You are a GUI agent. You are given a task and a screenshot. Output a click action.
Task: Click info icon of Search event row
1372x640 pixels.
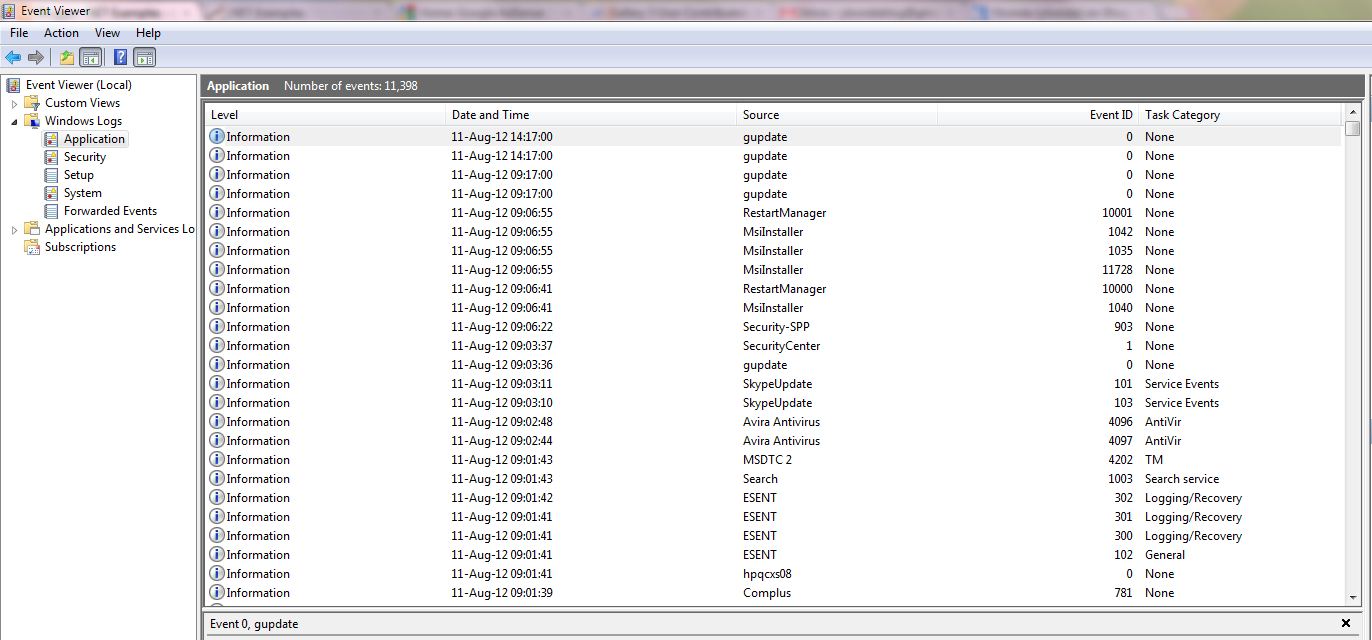217,478
